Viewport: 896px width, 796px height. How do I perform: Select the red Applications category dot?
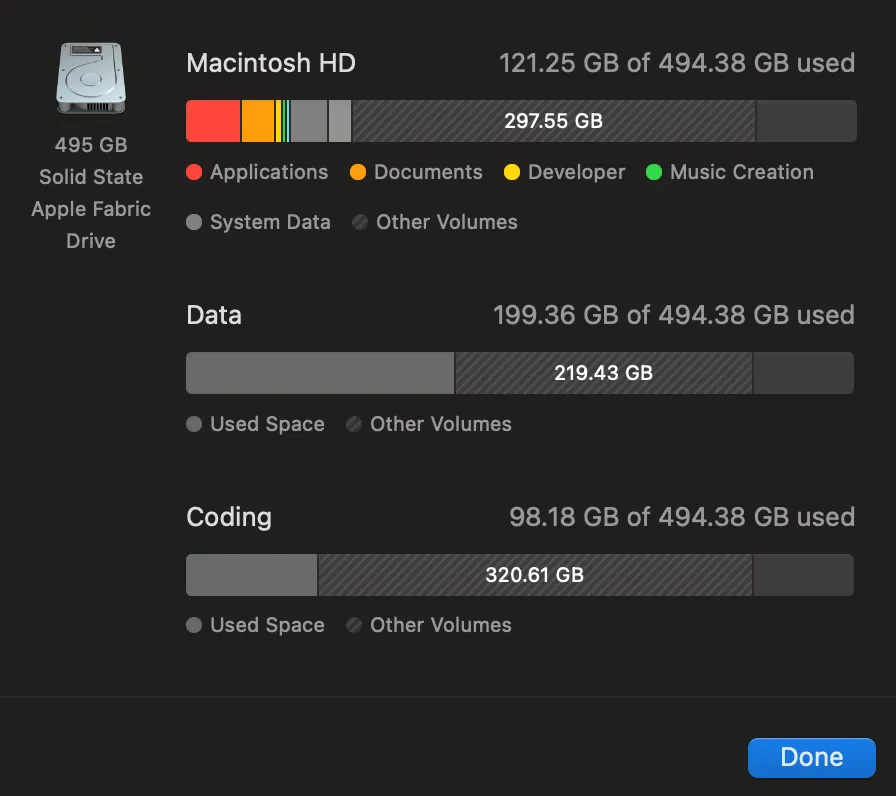pos(193,172)
